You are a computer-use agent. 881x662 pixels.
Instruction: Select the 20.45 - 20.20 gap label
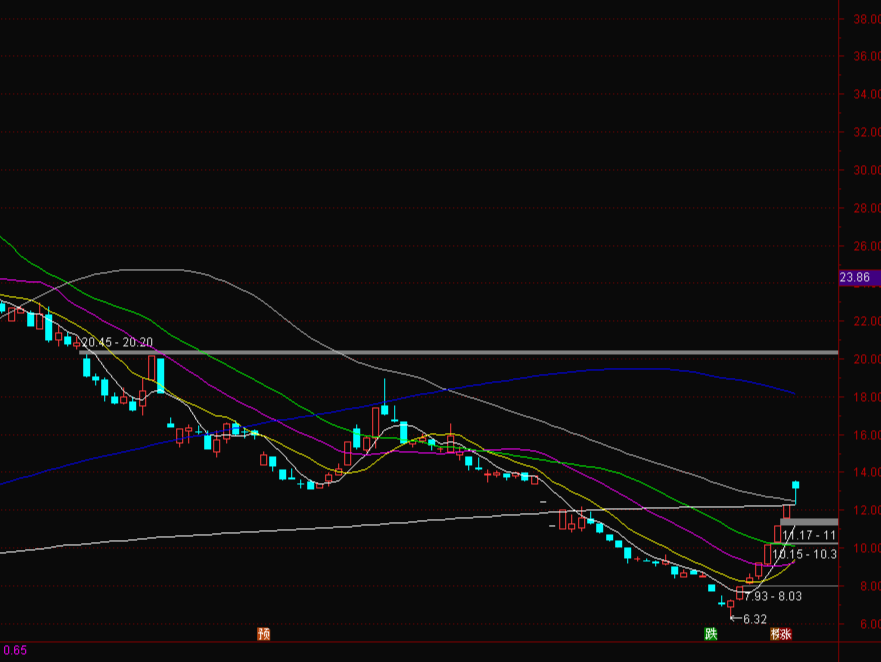(x=117, y=342)
